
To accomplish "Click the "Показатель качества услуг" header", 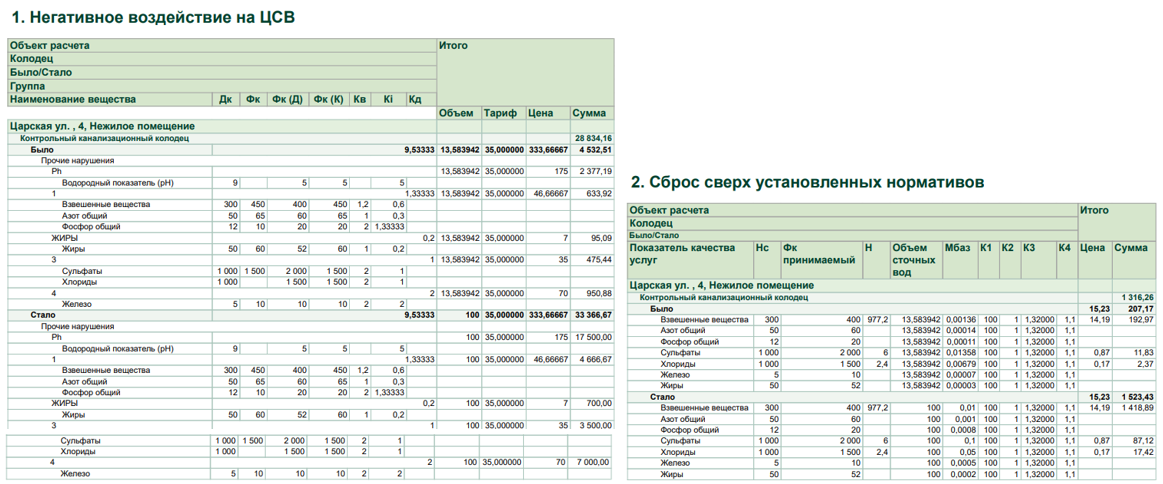I will pos(682,253).
